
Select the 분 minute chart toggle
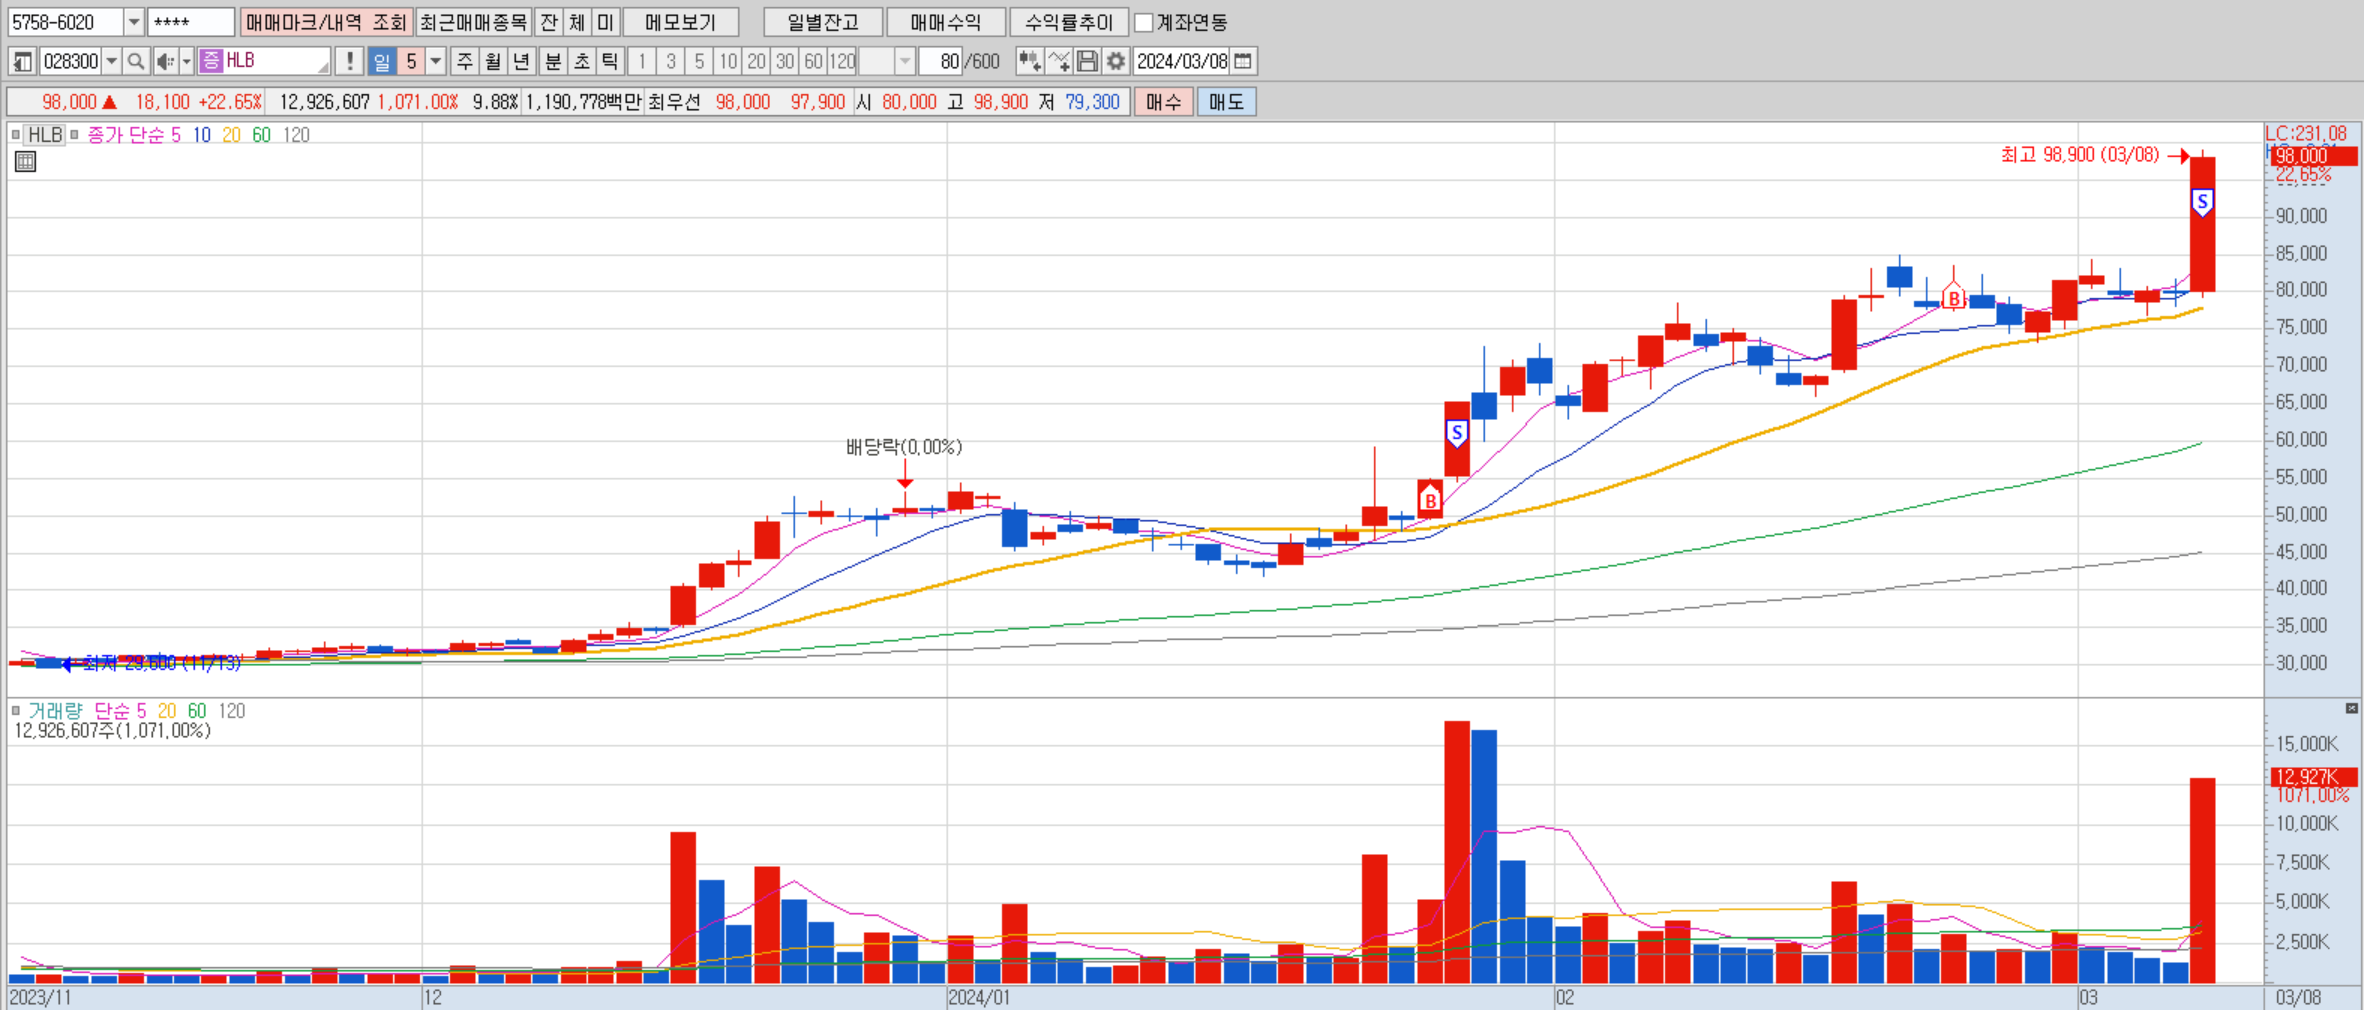pyautogui.click(x=553, y=62)
